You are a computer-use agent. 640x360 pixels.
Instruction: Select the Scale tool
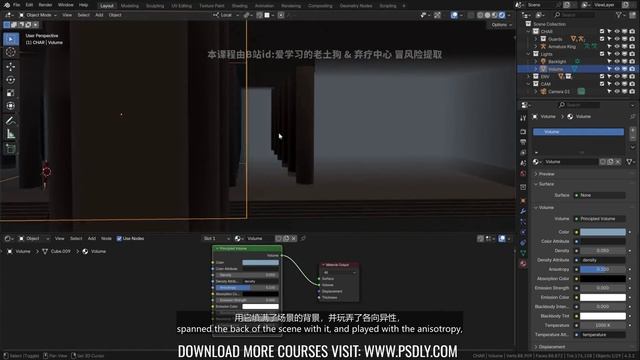pyautogui.click(x=11, y=93)
